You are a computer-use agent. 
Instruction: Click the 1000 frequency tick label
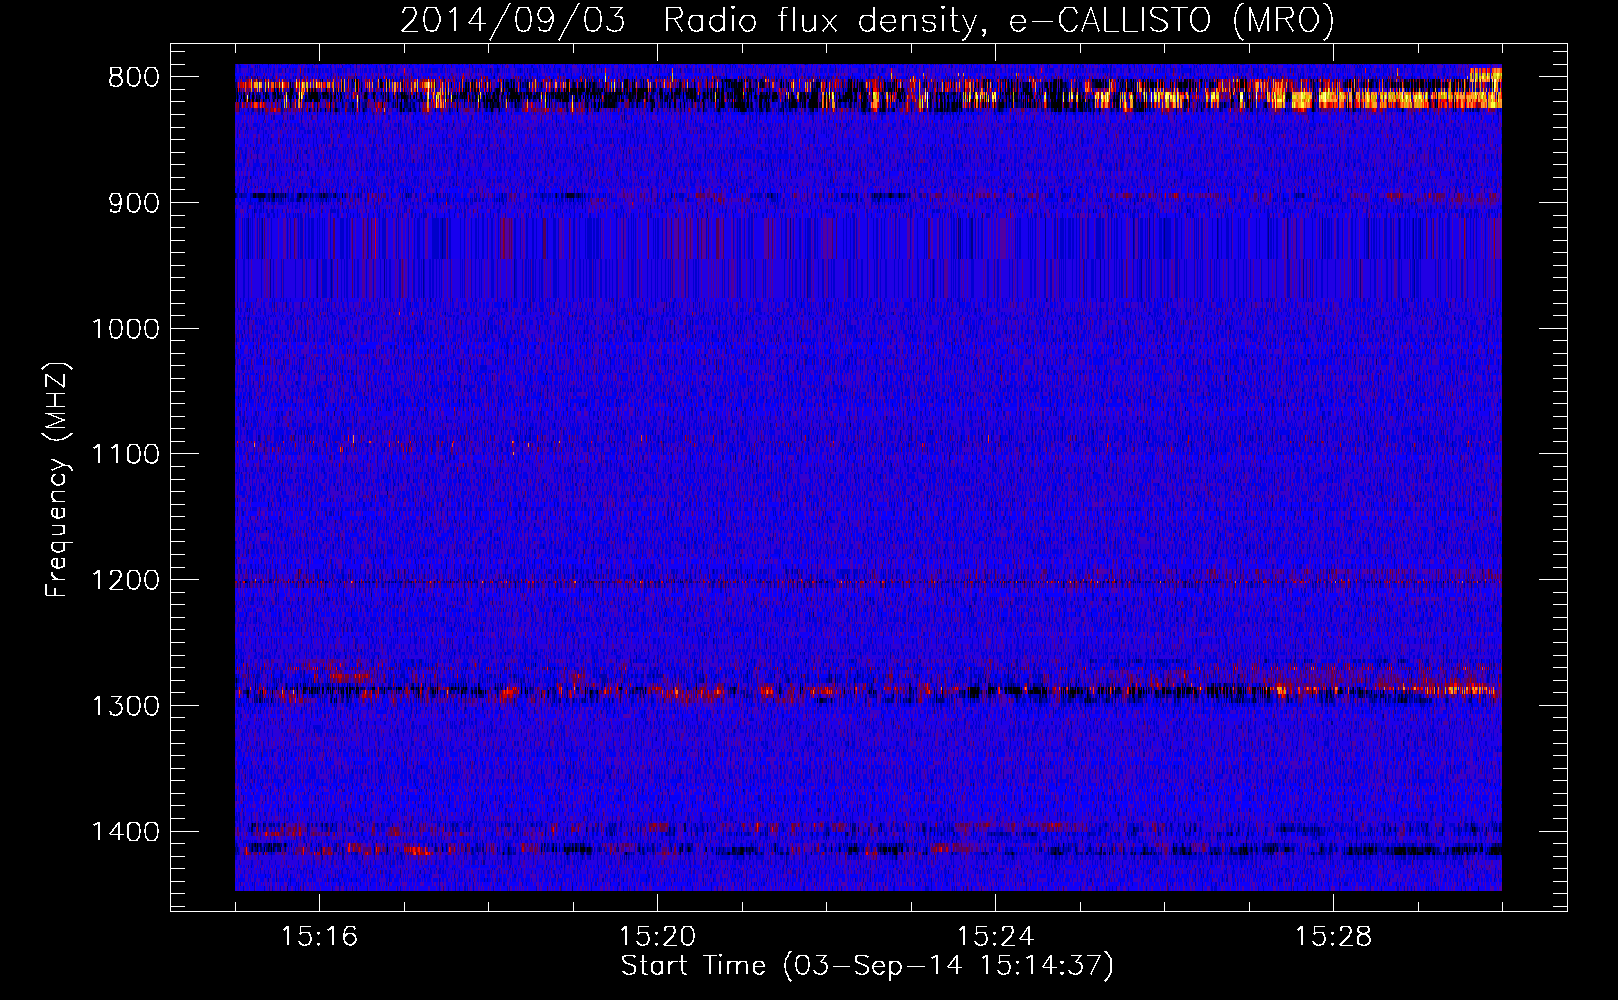click(x=125, y=329)
